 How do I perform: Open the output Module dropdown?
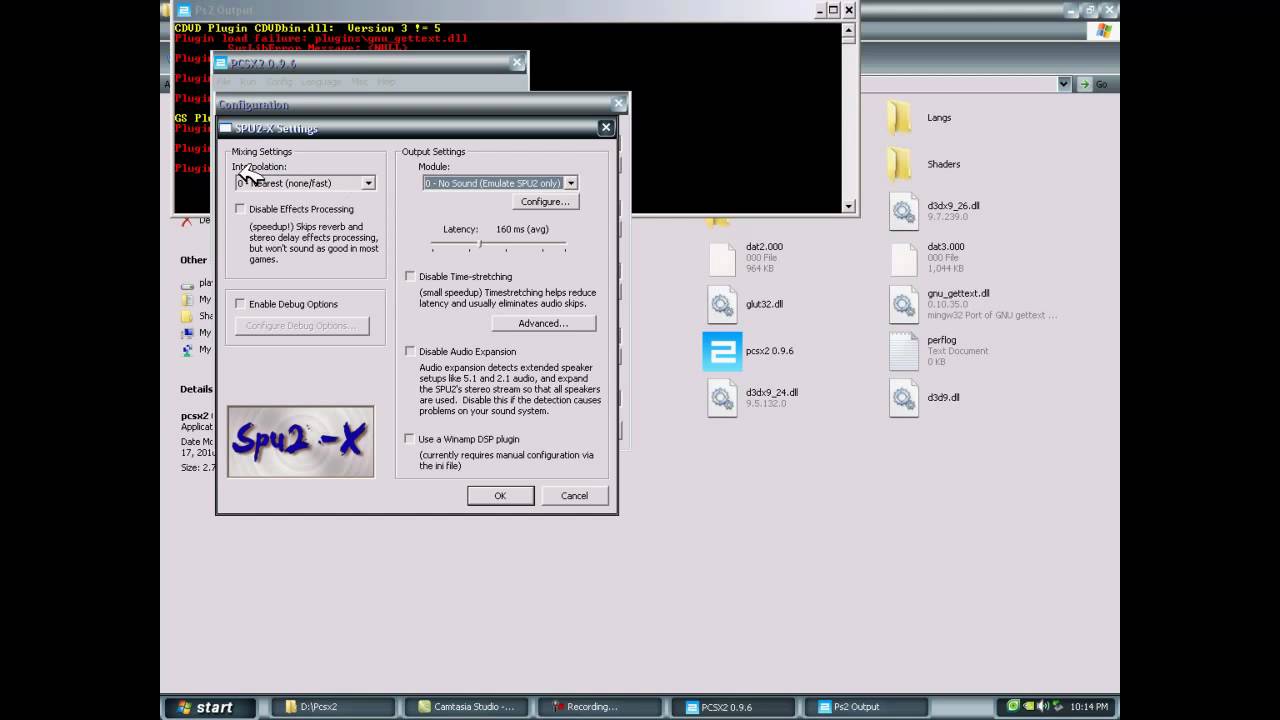570,183
